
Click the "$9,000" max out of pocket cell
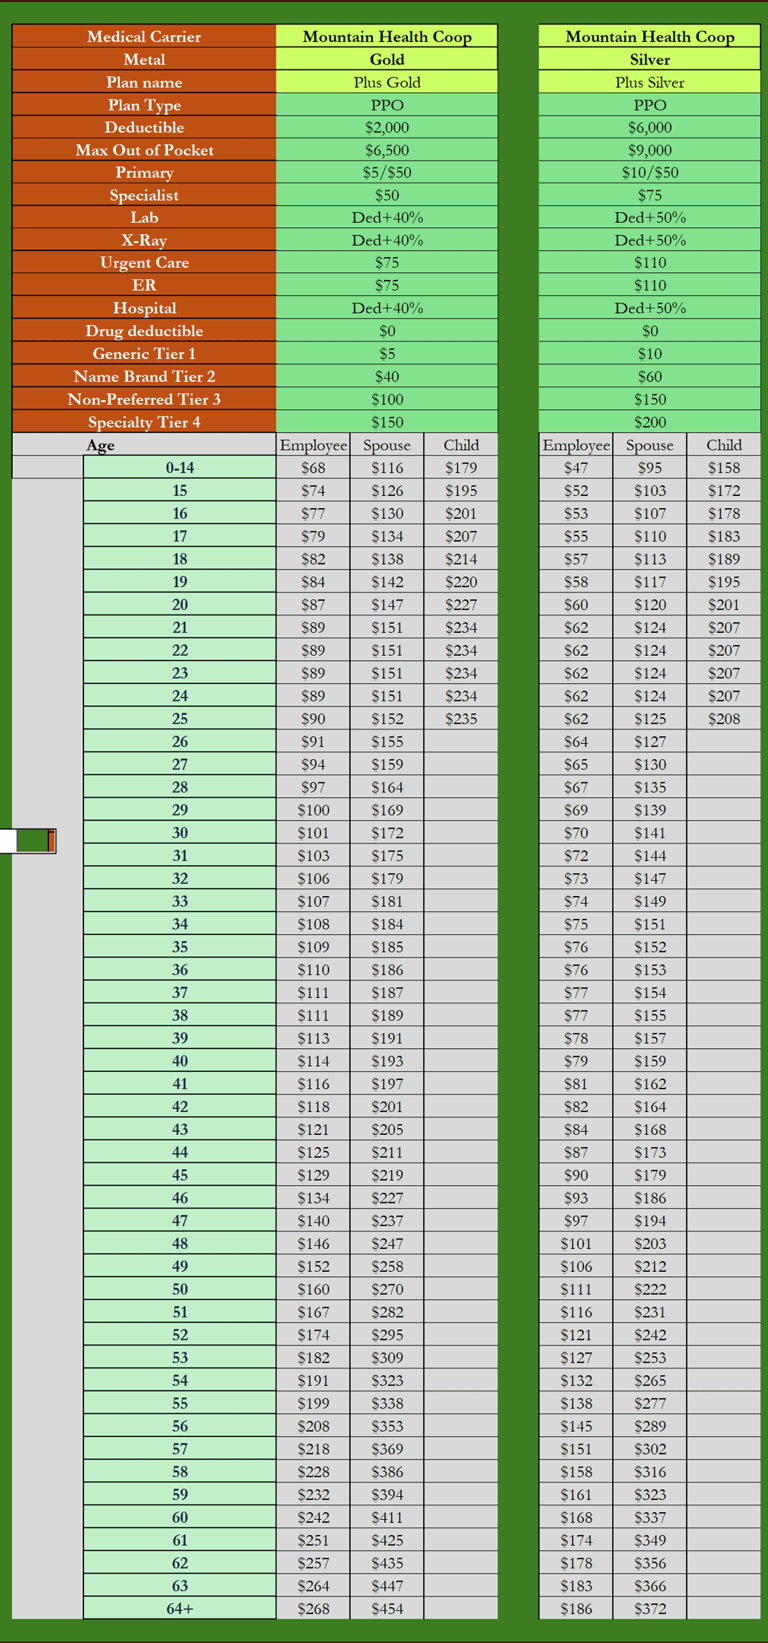tap(650, 150)
